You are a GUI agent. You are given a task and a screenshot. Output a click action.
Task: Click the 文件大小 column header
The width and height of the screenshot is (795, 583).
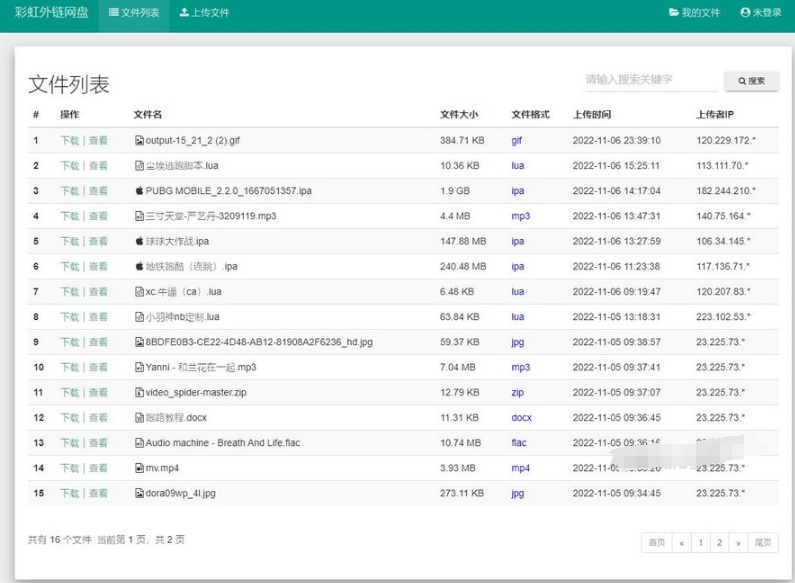coord(459,115)
